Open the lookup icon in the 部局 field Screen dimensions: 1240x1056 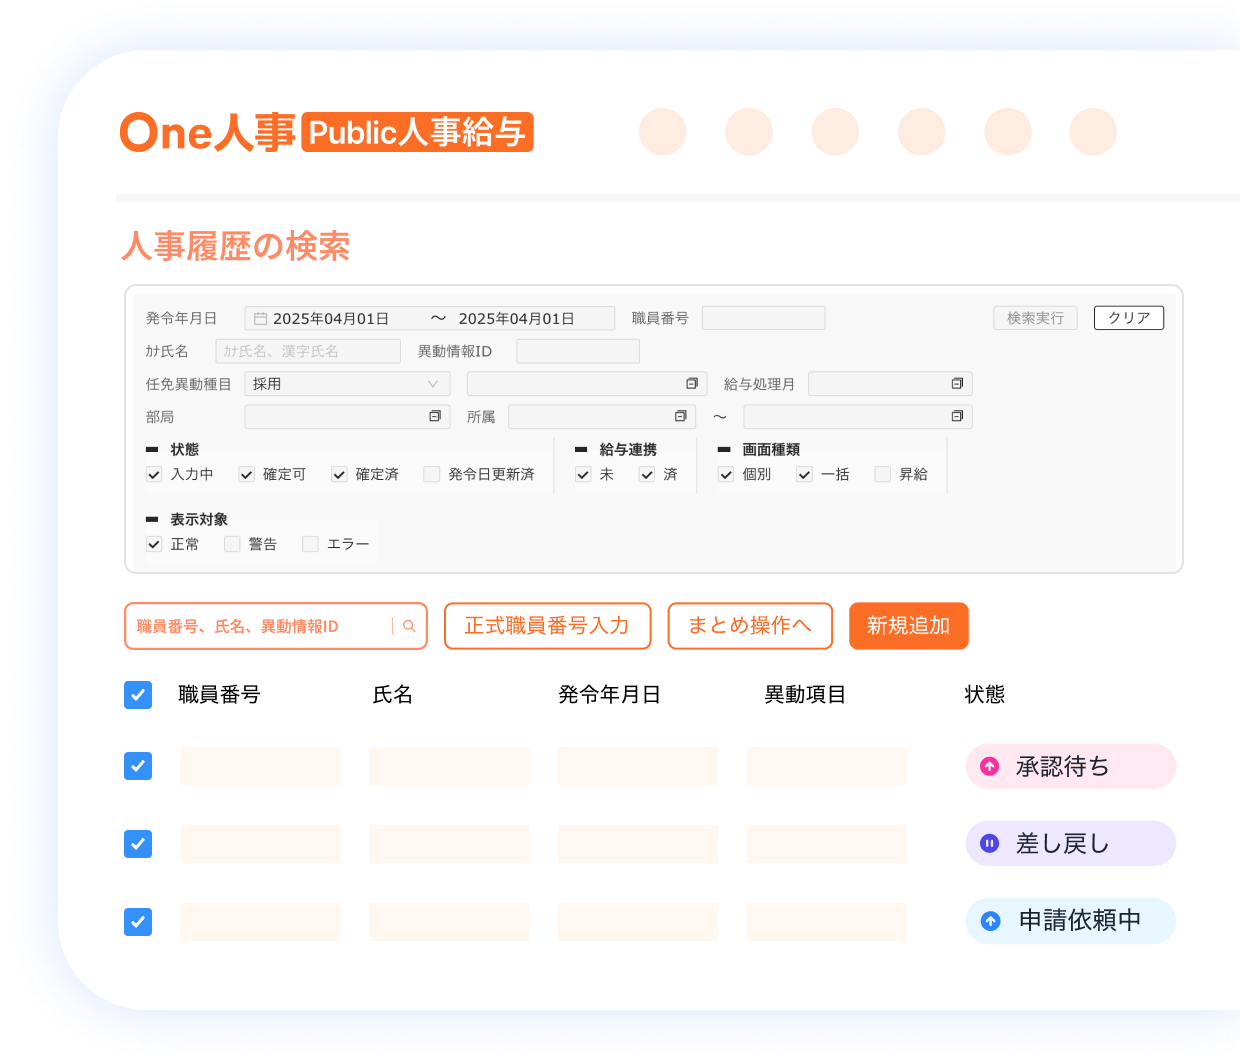point(435,416)
